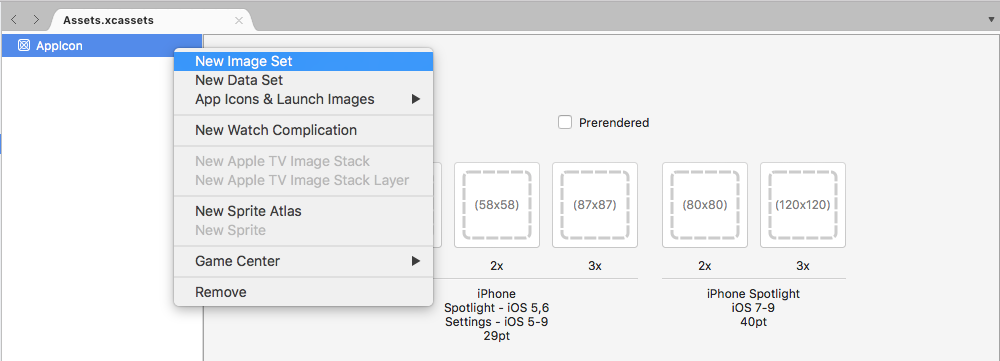Expand the Game Center submenu
Screen dimensions: 1000x361
[304, 261]
